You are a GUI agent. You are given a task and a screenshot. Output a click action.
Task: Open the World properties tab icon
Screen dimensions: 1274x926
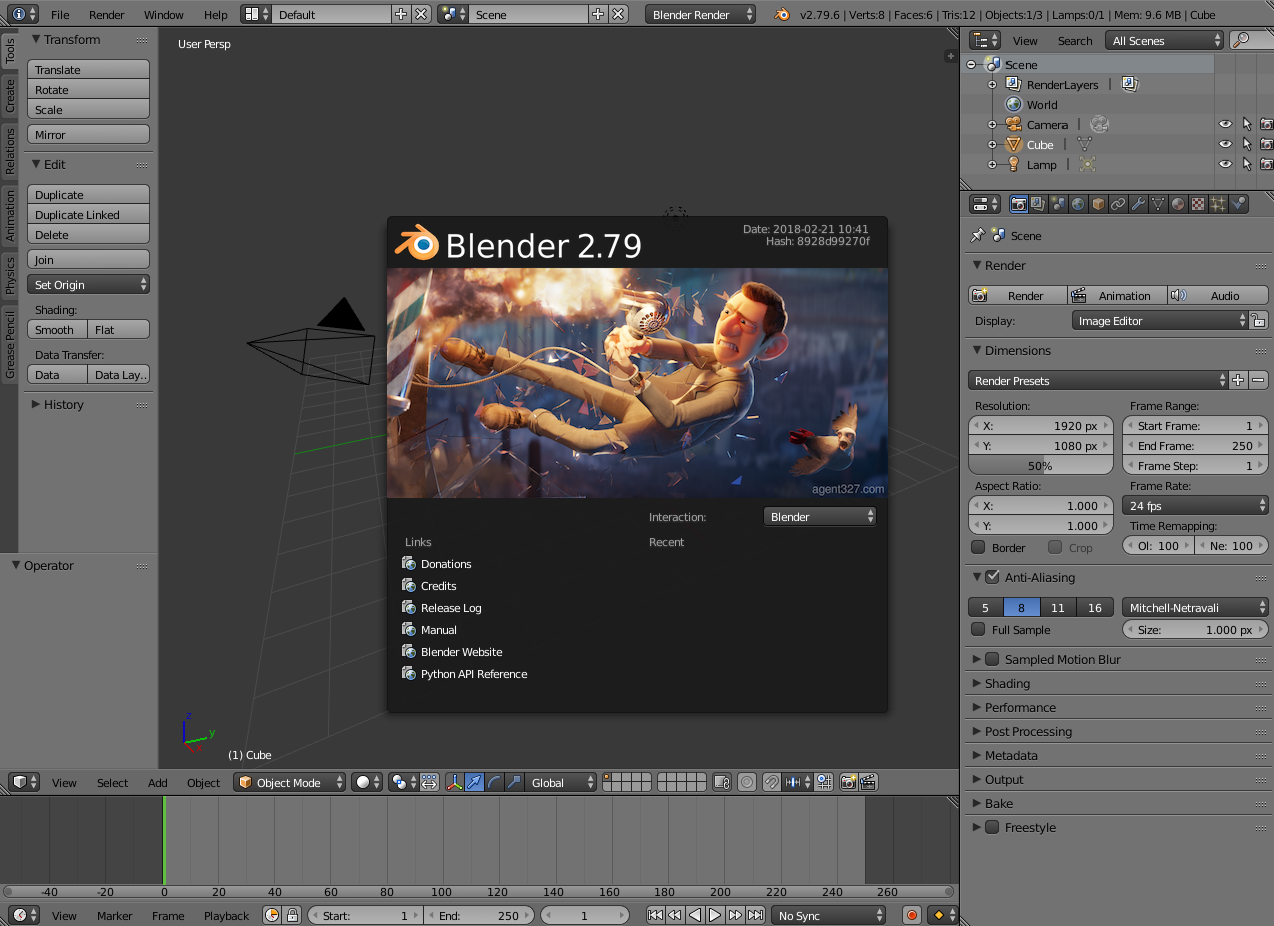tap(1078, 204)
